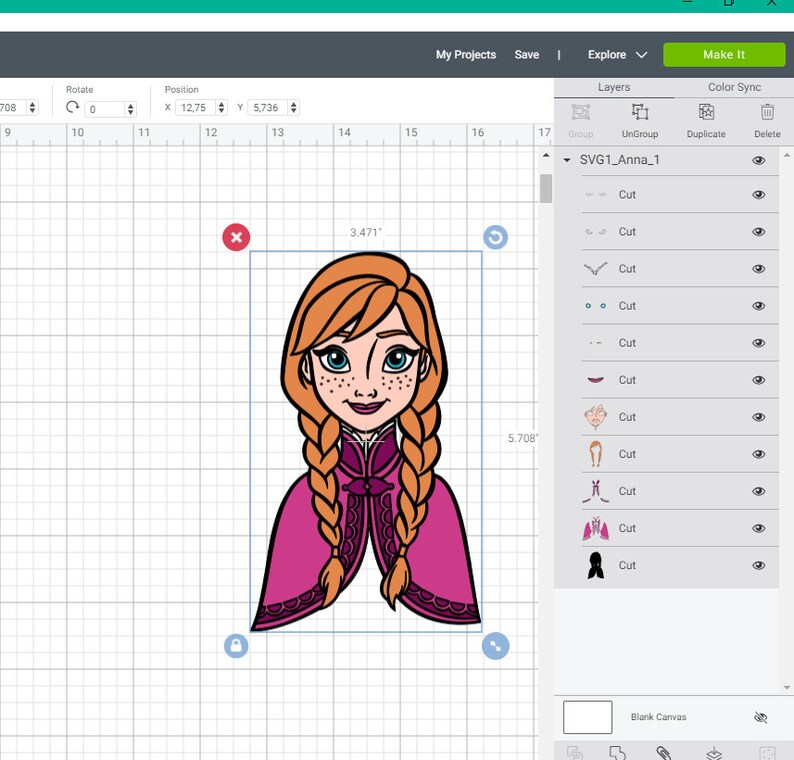This screenshot has height=760, width=794.
Task: Click the Rotate value input field
Action: 106,109
